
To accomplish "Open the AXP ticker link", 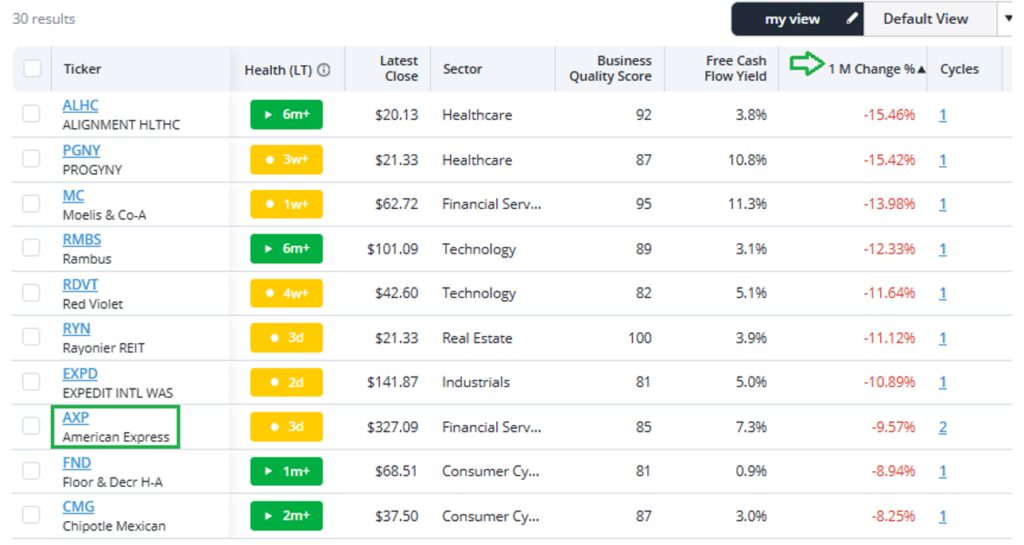I will [76, 418].
